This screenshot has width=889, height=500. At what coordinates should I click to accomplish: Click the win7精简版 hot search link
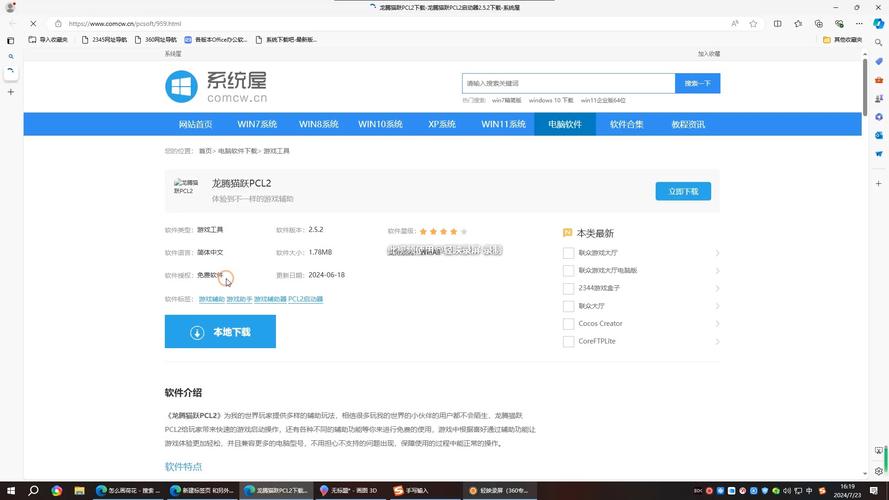point(506,100)
